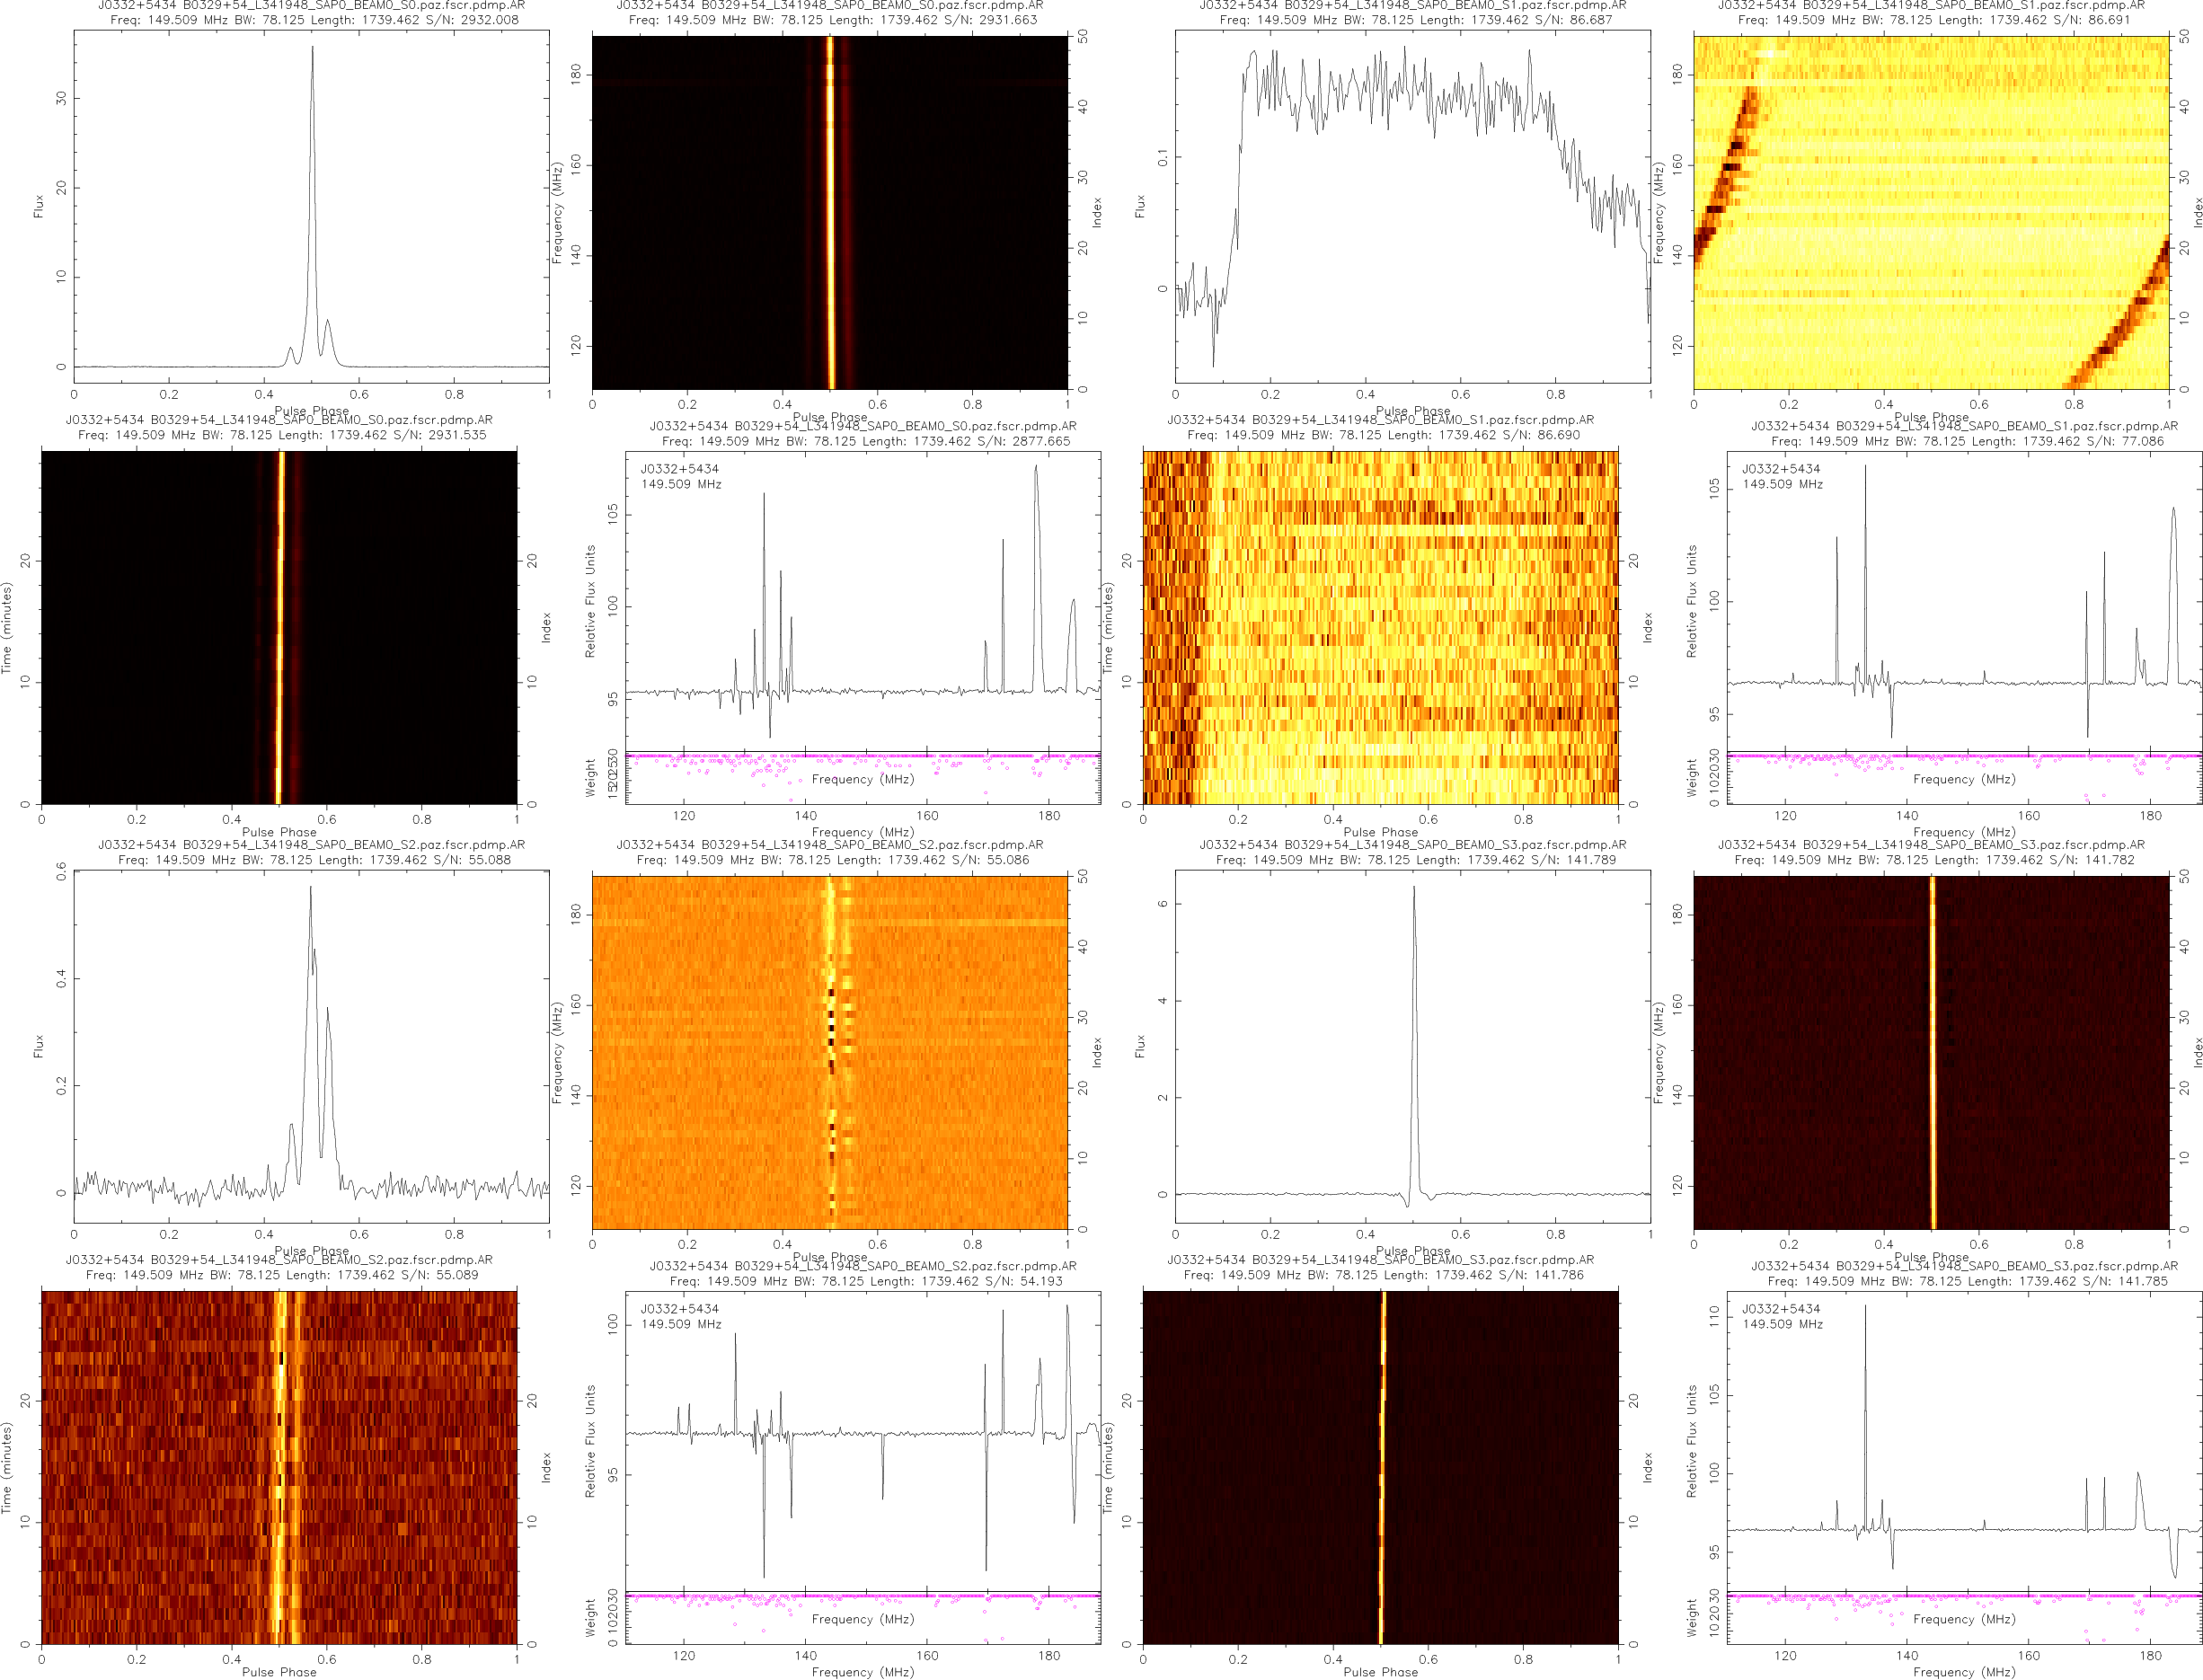
Task: Select the orange S2 frequency heatmap with S/N 55.086
Action: coord(829,1052)
